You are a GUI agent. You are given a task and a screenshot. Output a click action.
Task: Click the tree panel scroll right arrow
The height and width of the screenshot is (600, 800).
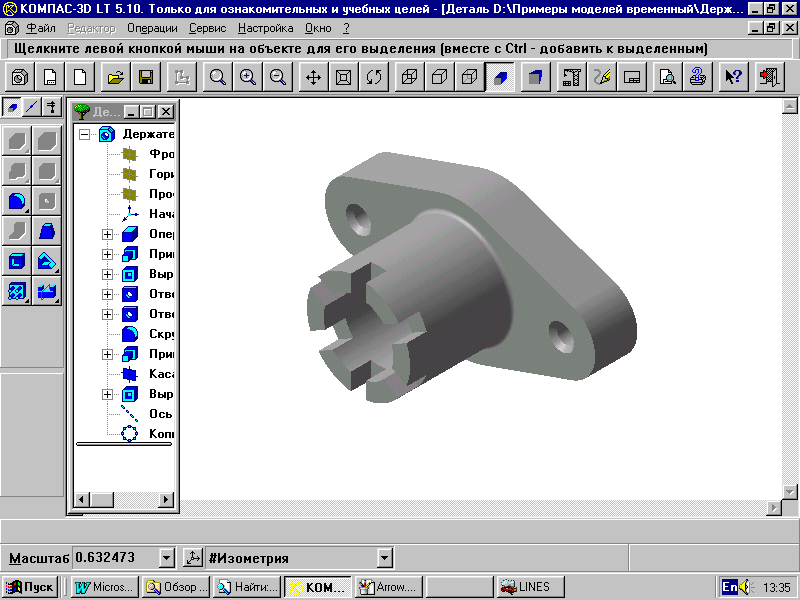166,499
